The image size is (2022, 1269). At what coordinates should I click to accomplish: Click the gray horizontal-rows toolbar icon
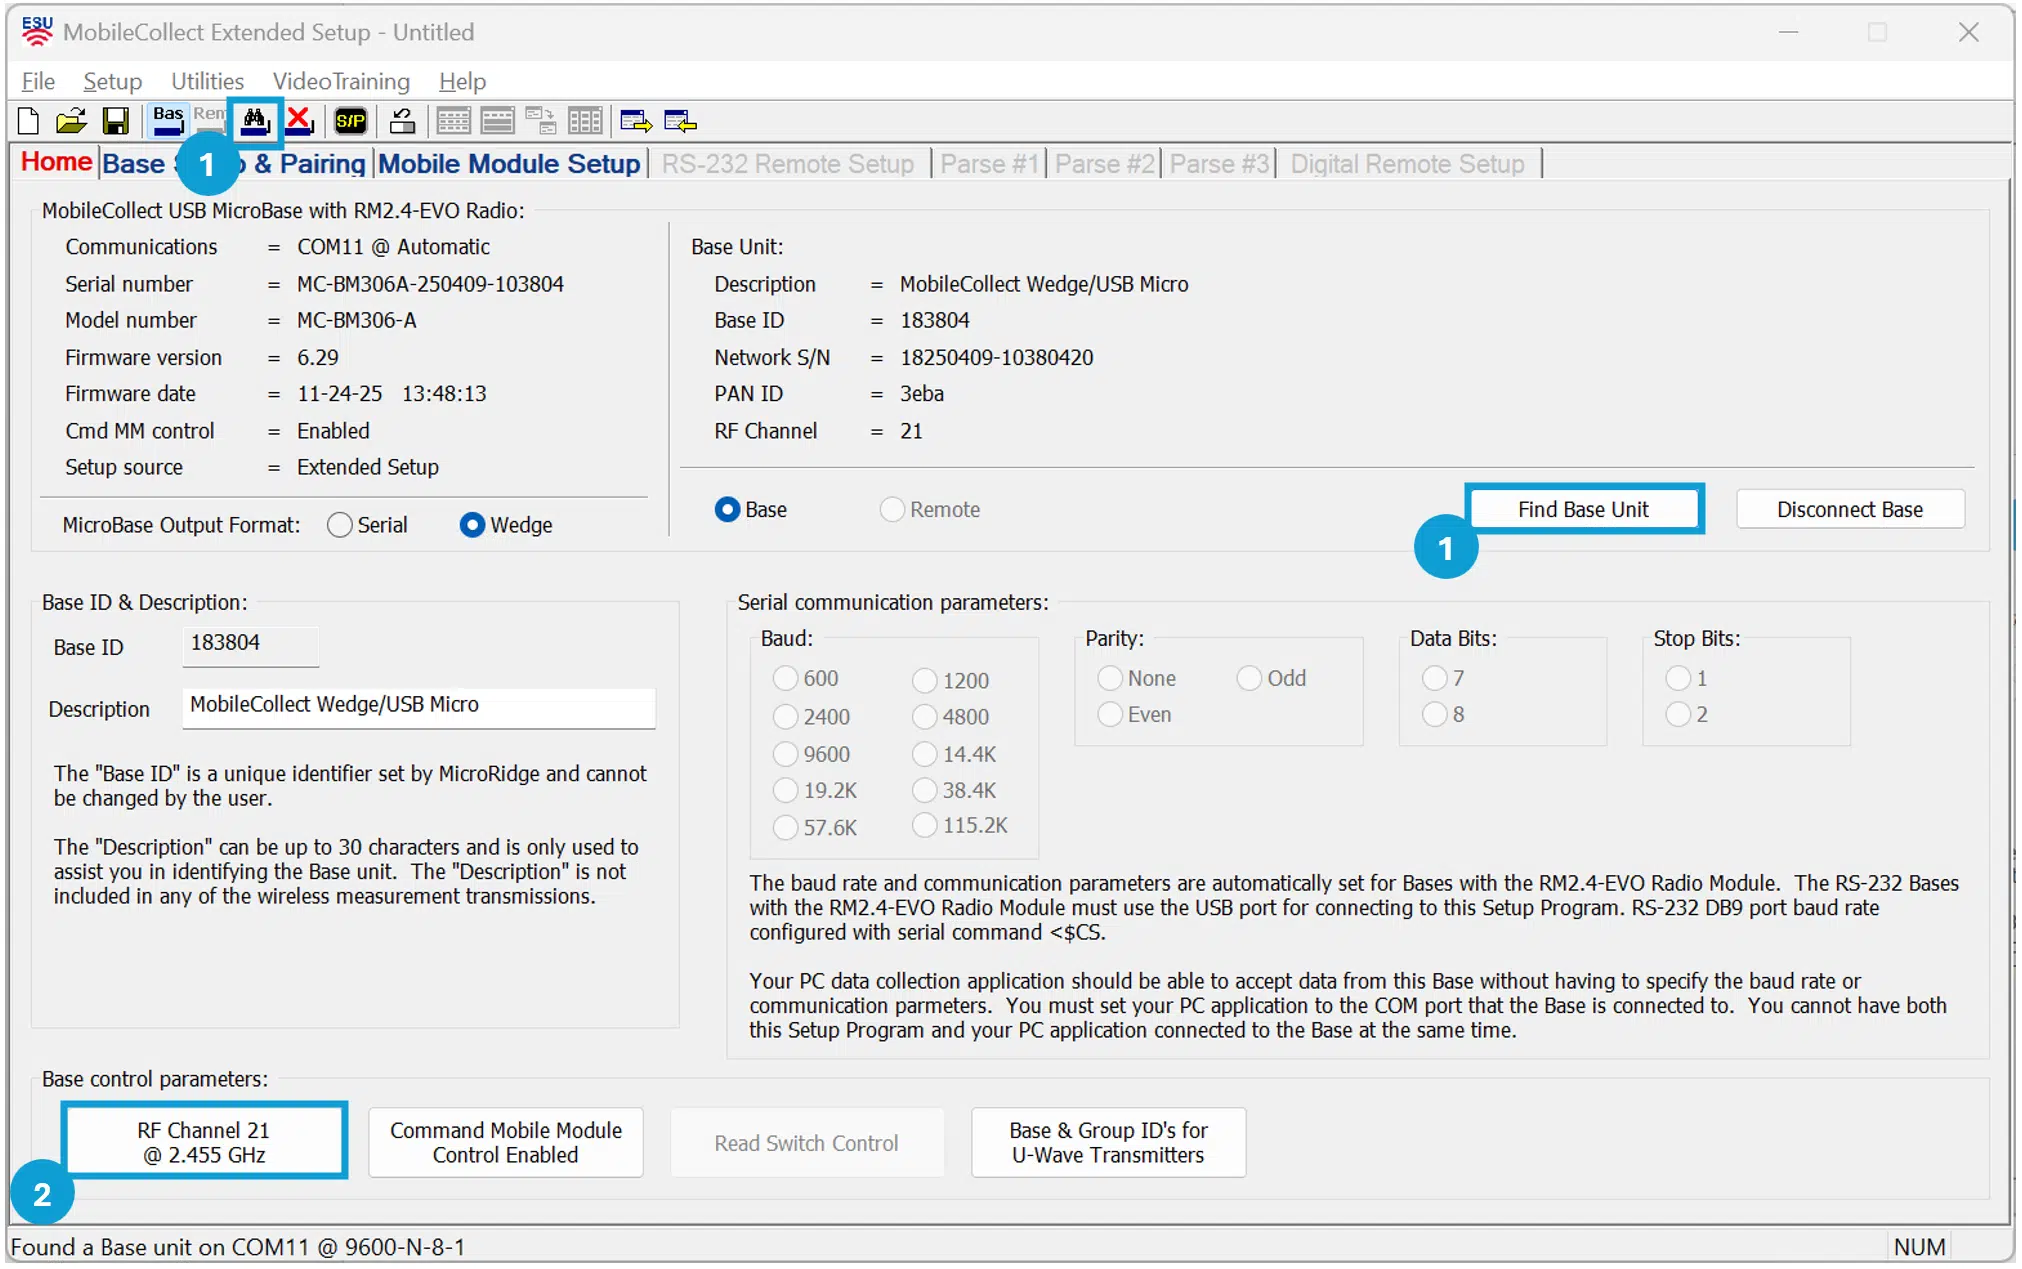[x=497, y=122]
